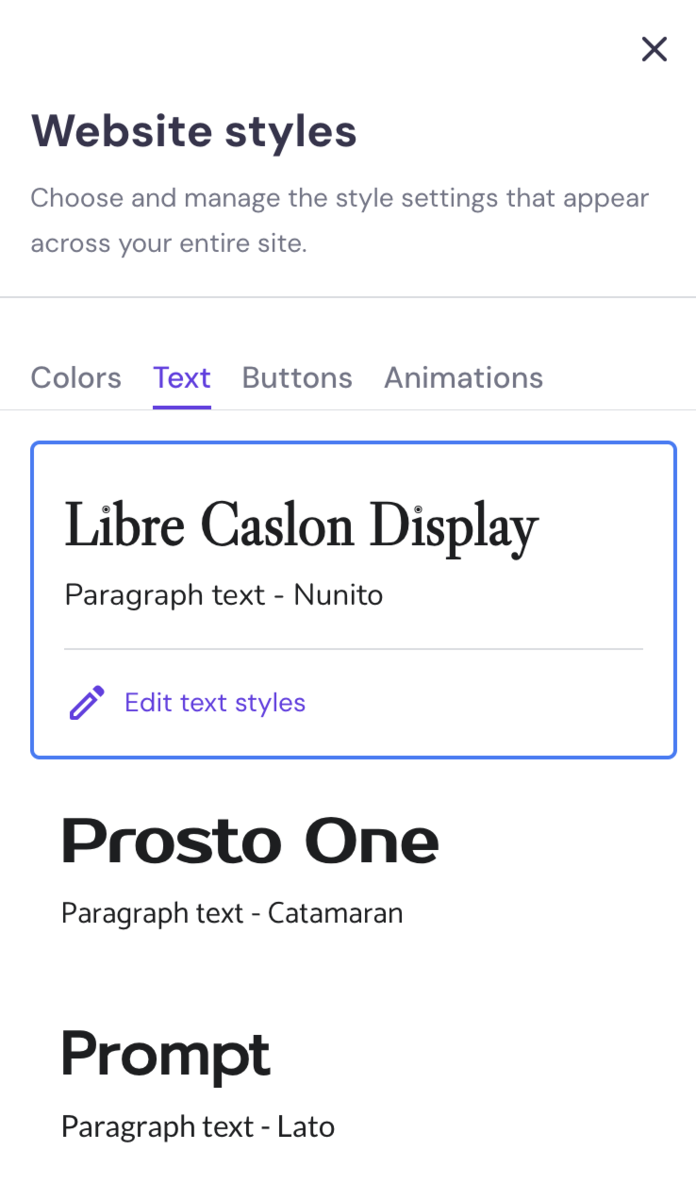Open the Buttons tab
Screen dimensions: 696x1200
pyautogui.click(x=297, y=377)
